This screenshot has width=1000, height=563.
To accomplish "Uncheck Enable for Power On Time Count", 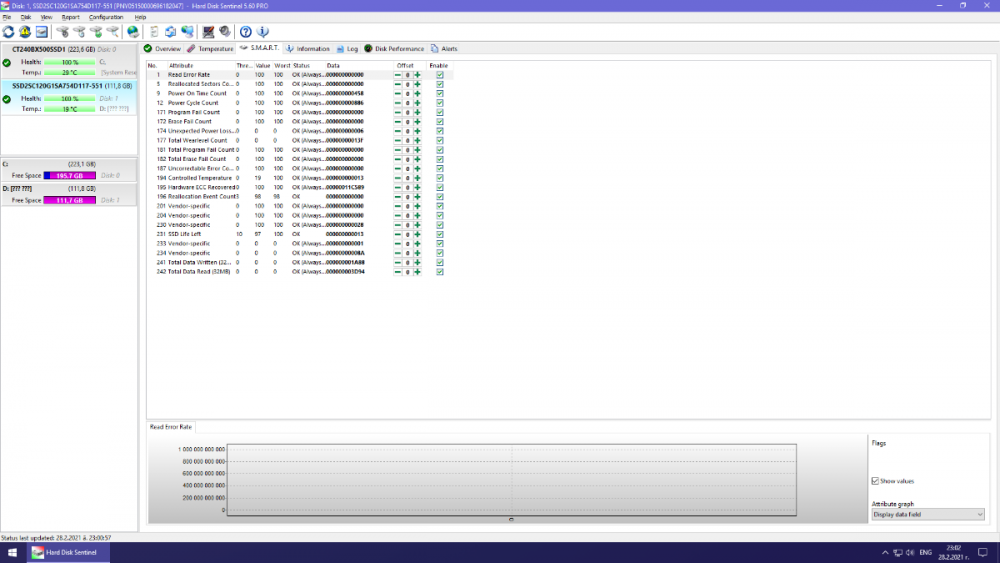I will pyautogui.click(x=440, y=93).
